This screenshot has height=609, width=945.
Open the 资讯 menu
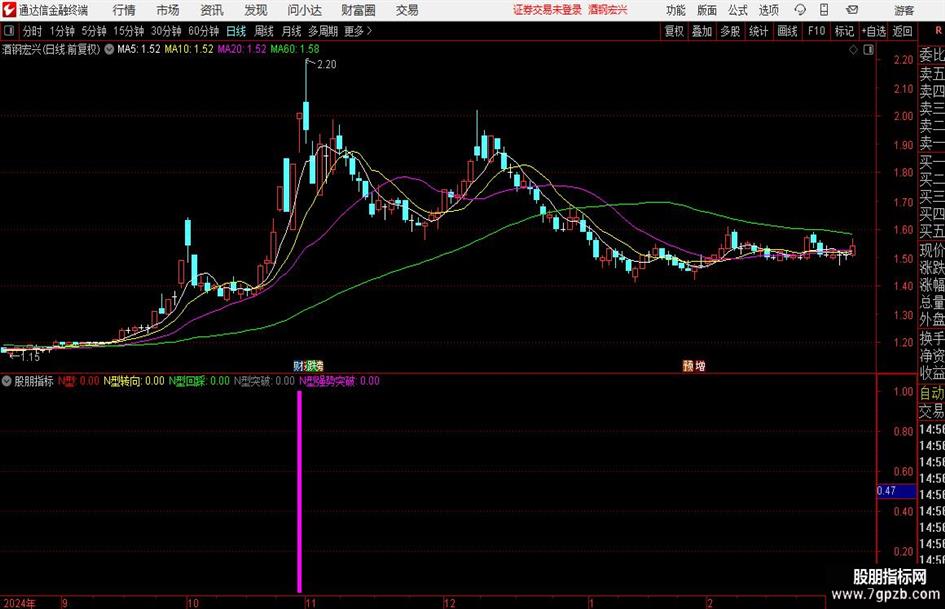tap(212, 10)
